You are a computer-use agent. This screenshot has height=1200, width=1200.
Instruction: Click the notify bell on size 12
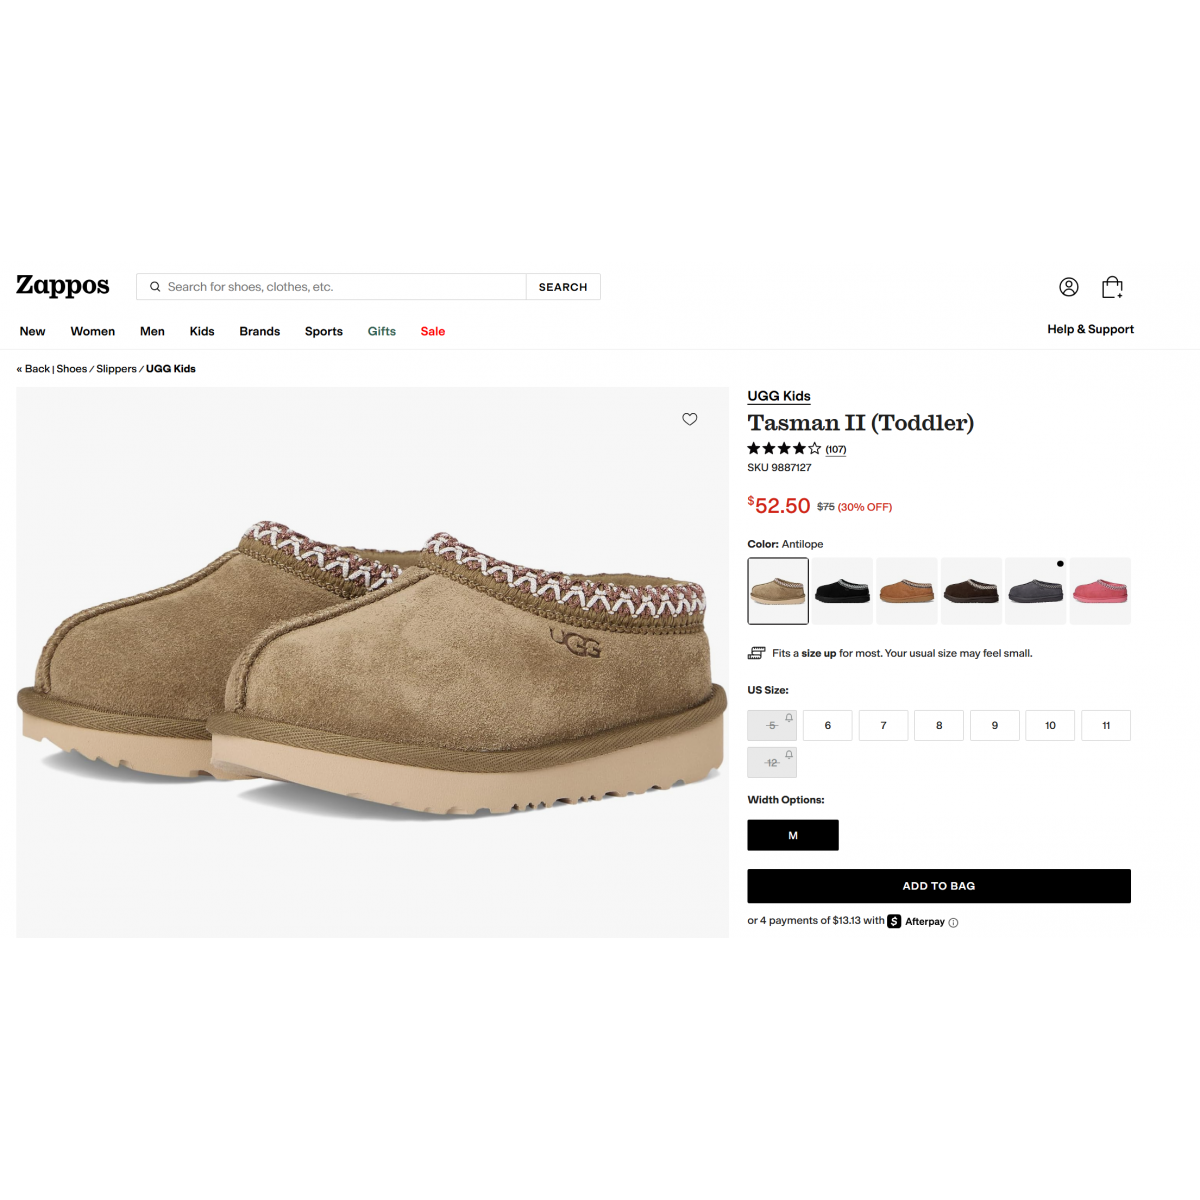[x=789, y=754]
